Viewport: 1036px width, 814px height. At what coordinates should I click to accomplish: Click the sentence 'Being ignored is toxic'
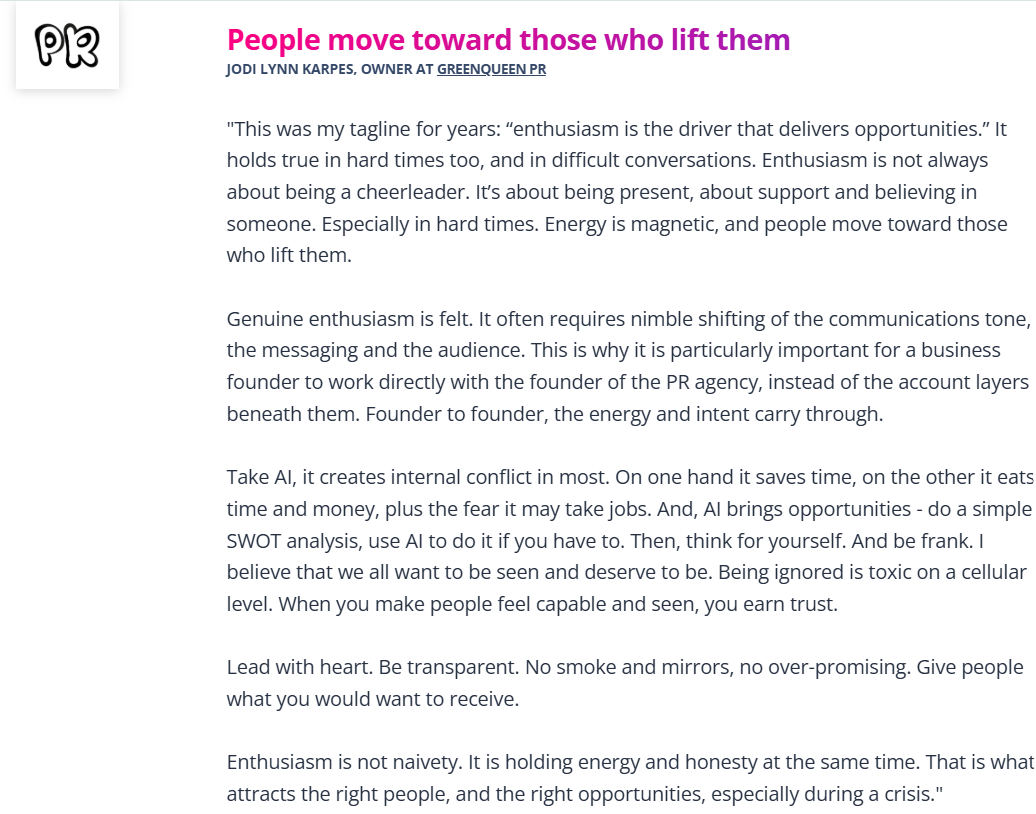pos(814,572)
